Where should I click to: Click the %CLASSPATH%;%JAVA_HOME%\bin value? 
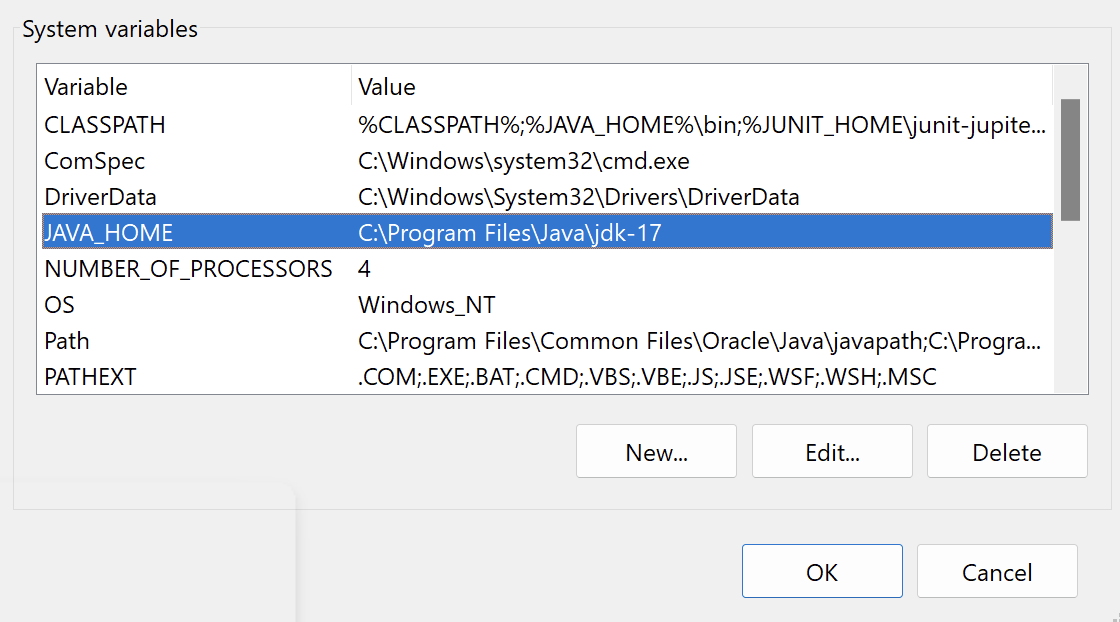(701, 125)
